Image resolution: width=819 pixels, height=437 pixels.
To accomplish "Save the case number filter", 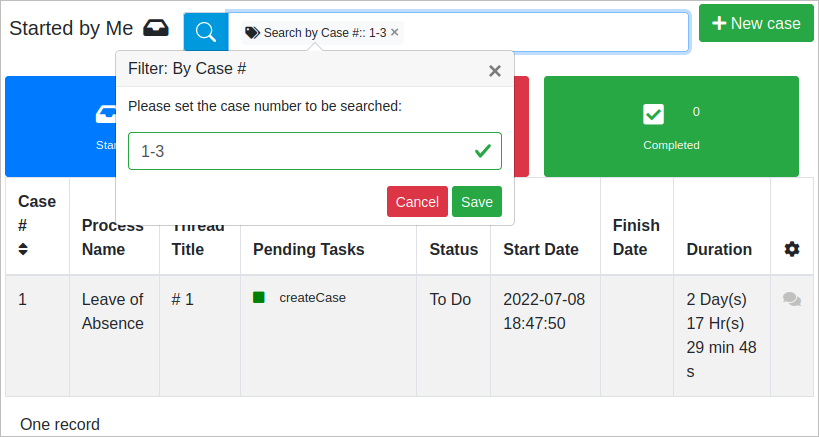I will point(476,201).
